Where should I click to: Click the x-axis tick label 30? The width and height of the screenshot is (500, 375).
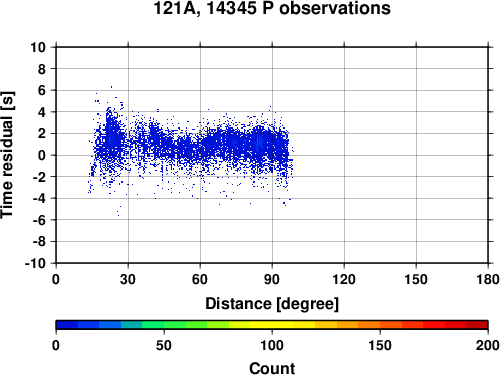point(128,279)
